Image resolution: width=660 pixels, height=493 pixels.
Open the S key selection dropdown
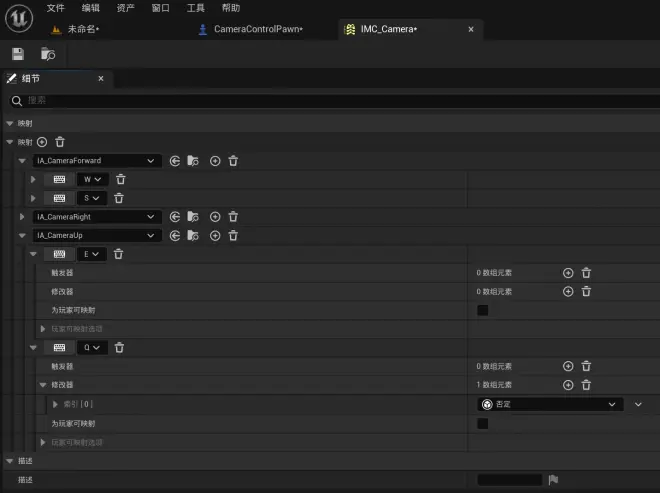[x=92, y=198]
